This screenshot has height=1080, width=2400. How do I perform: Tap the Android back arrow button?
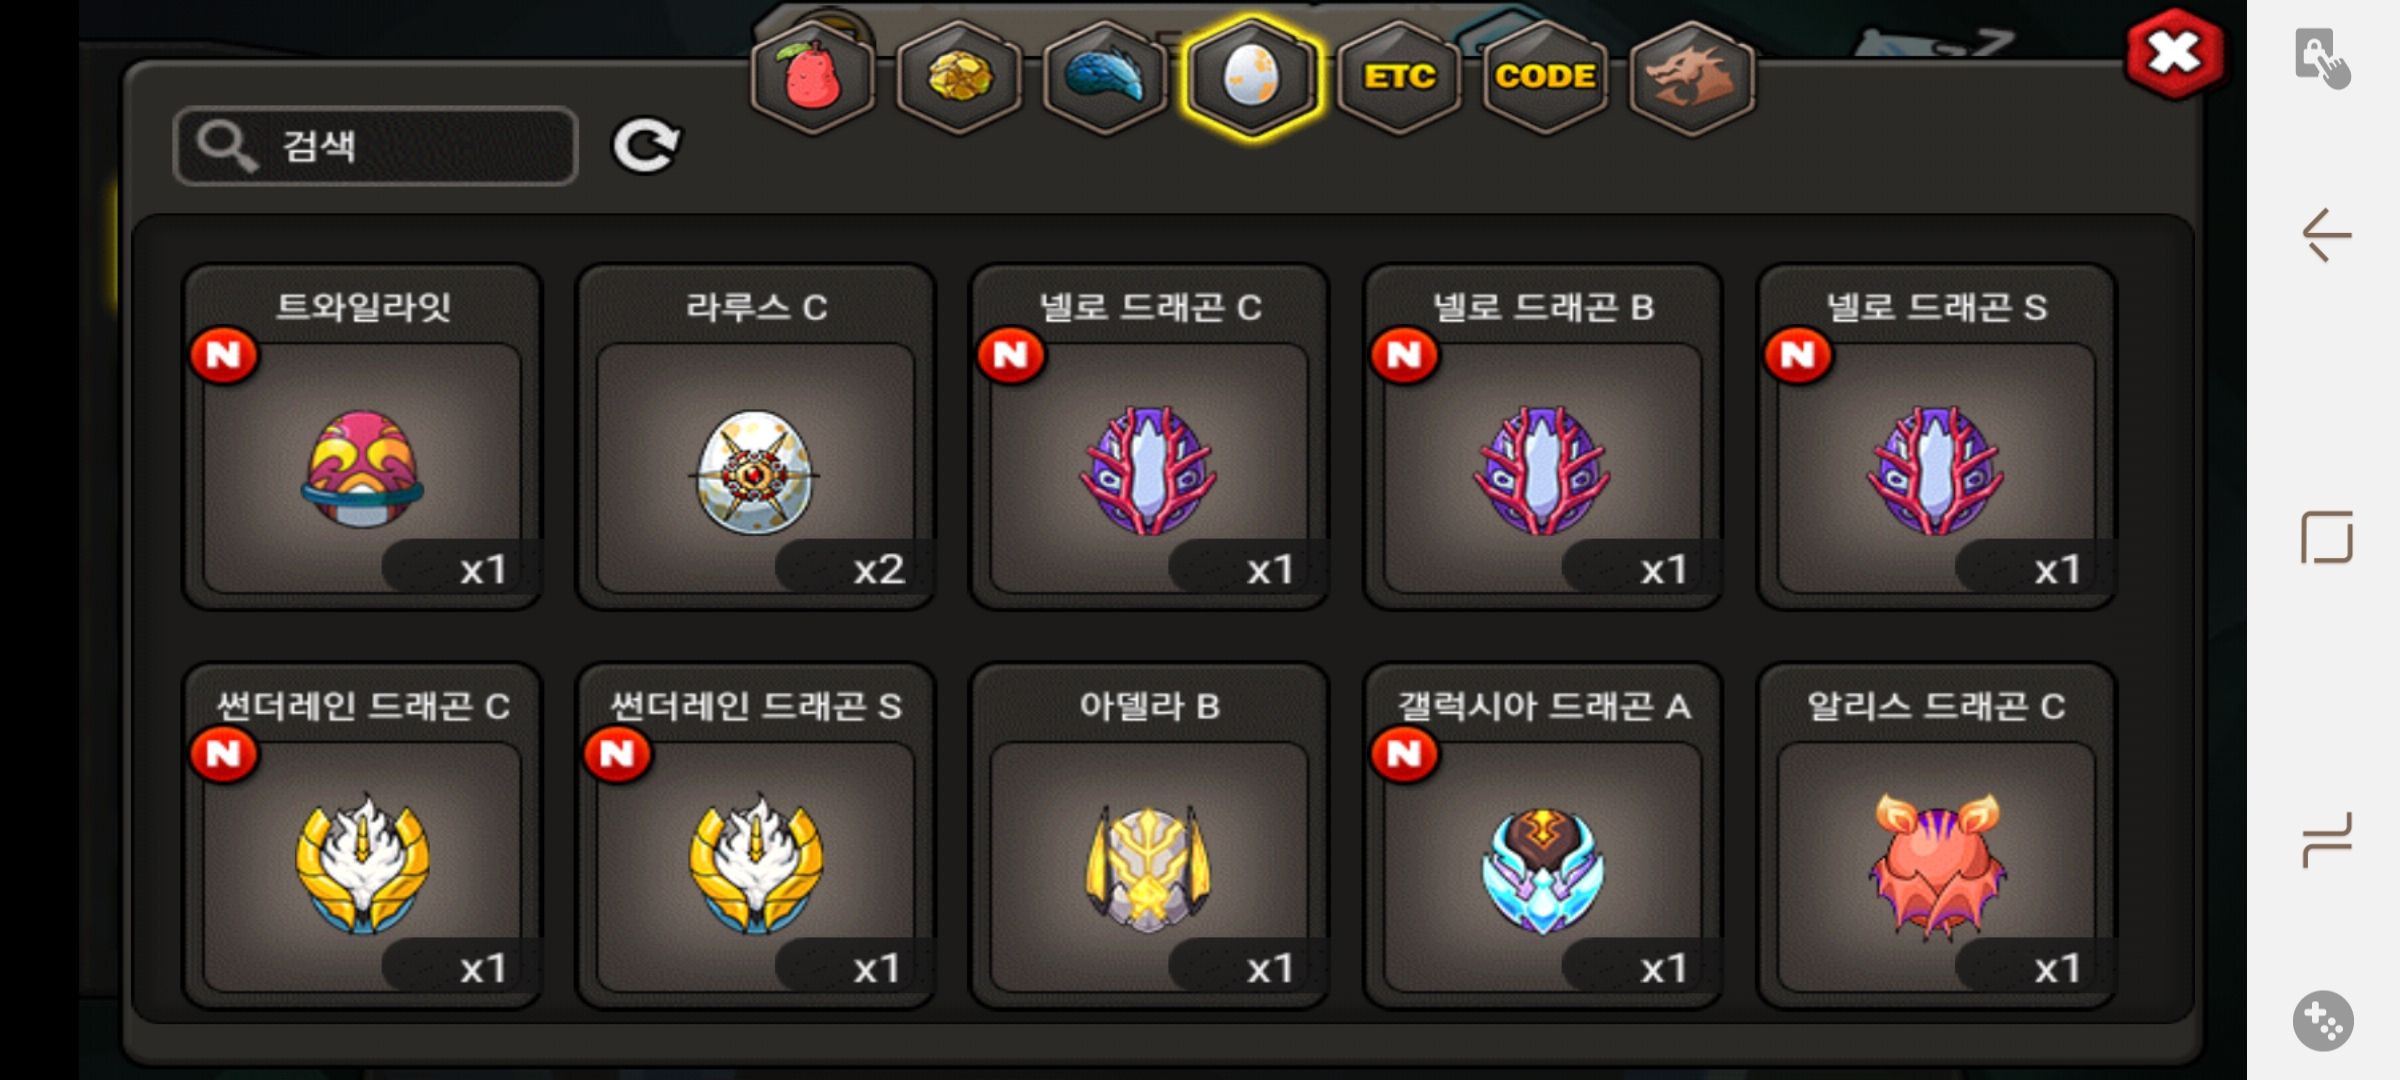click(x=2326, y=236)
